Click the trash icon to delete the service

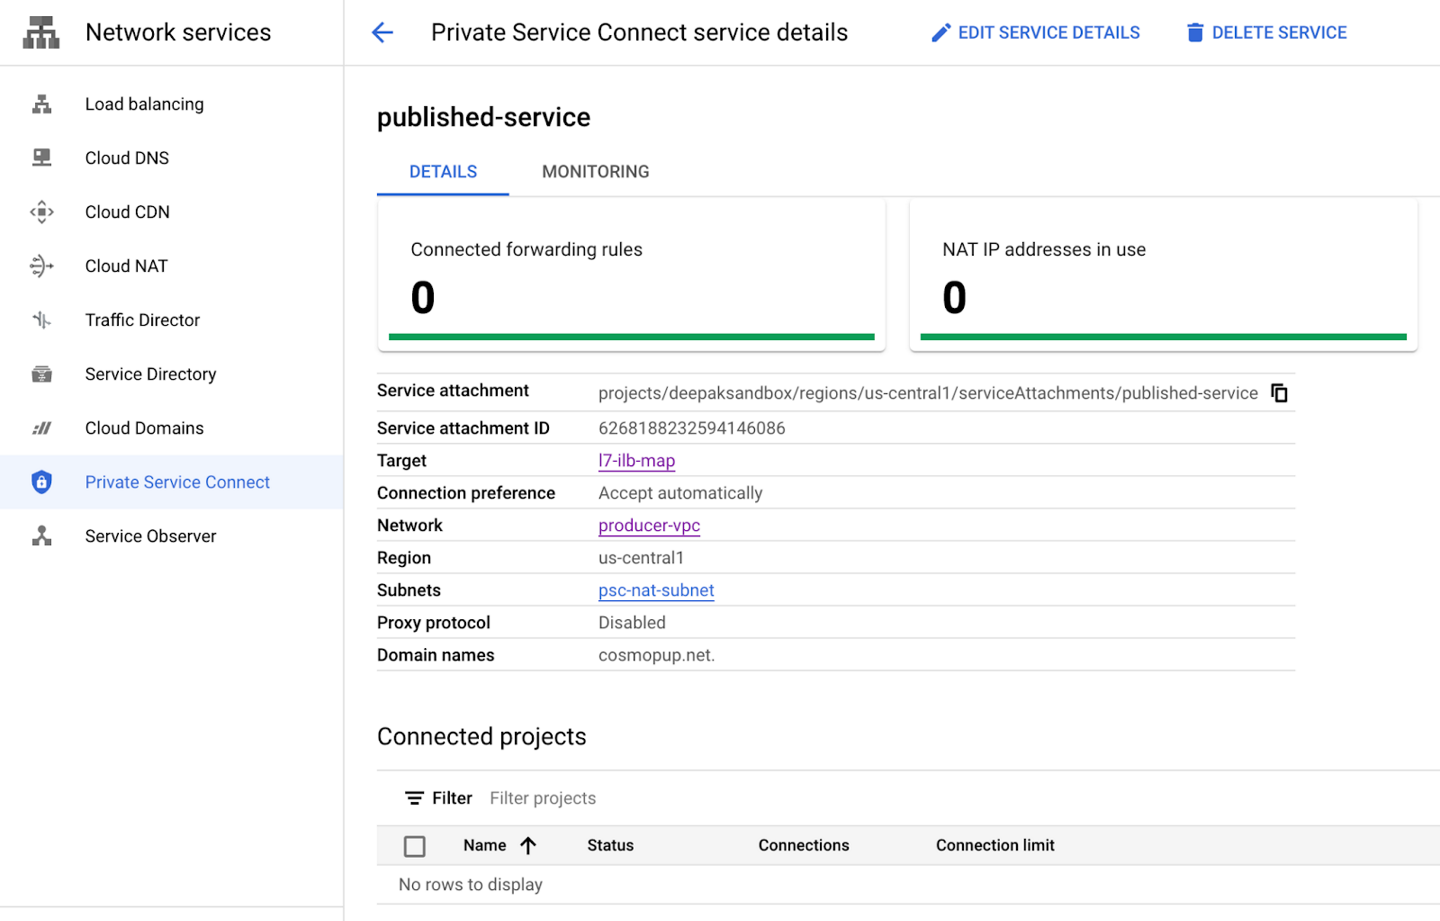(1195, 31)
